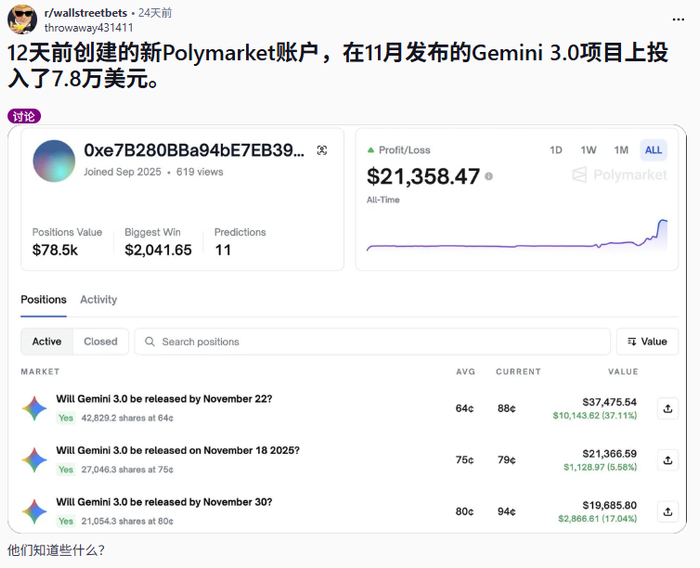Click the $1,128.97 (5.58%) gain
Screen dimensions: 700x568
(x=600, y=467)
